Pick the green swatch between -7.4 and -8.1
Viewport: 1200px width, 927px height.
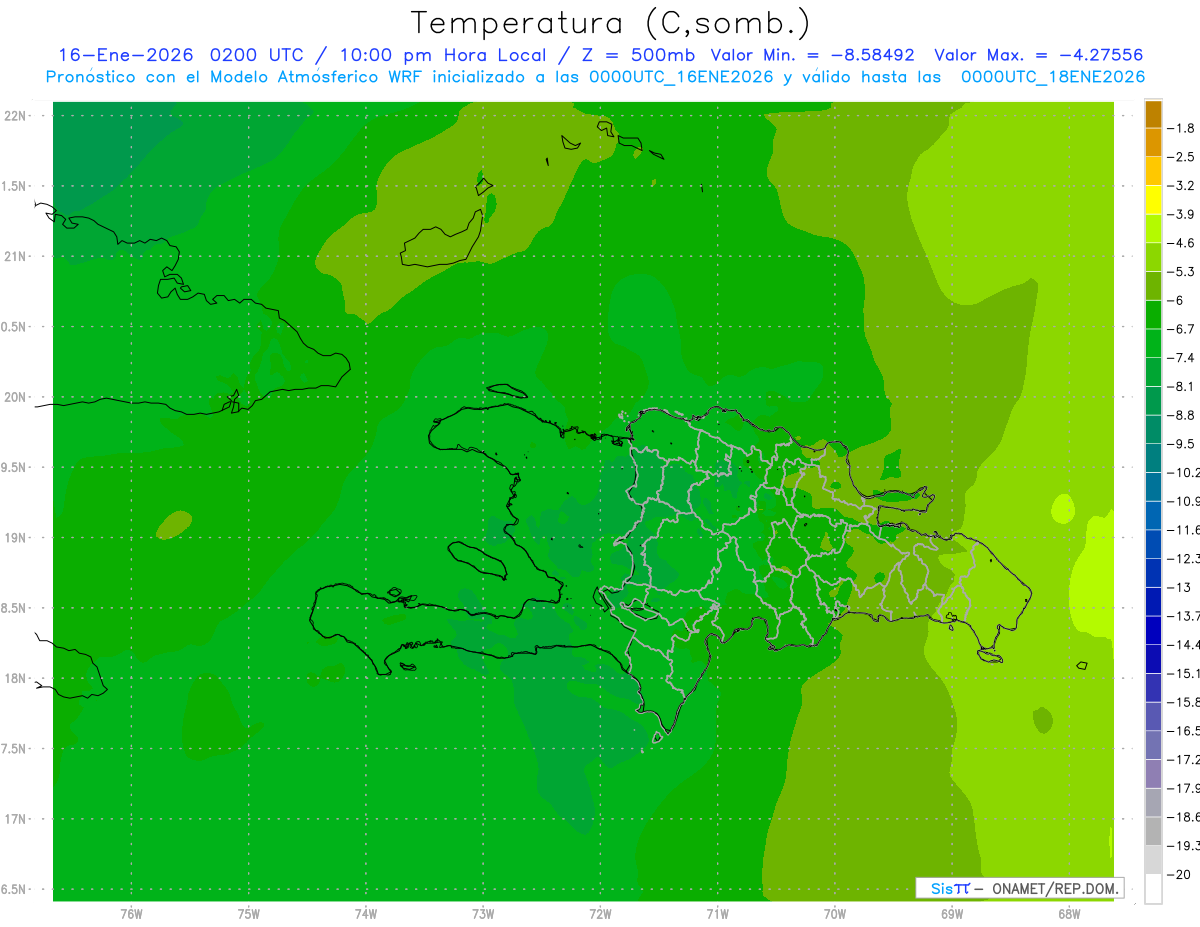tap(1153, 372)
